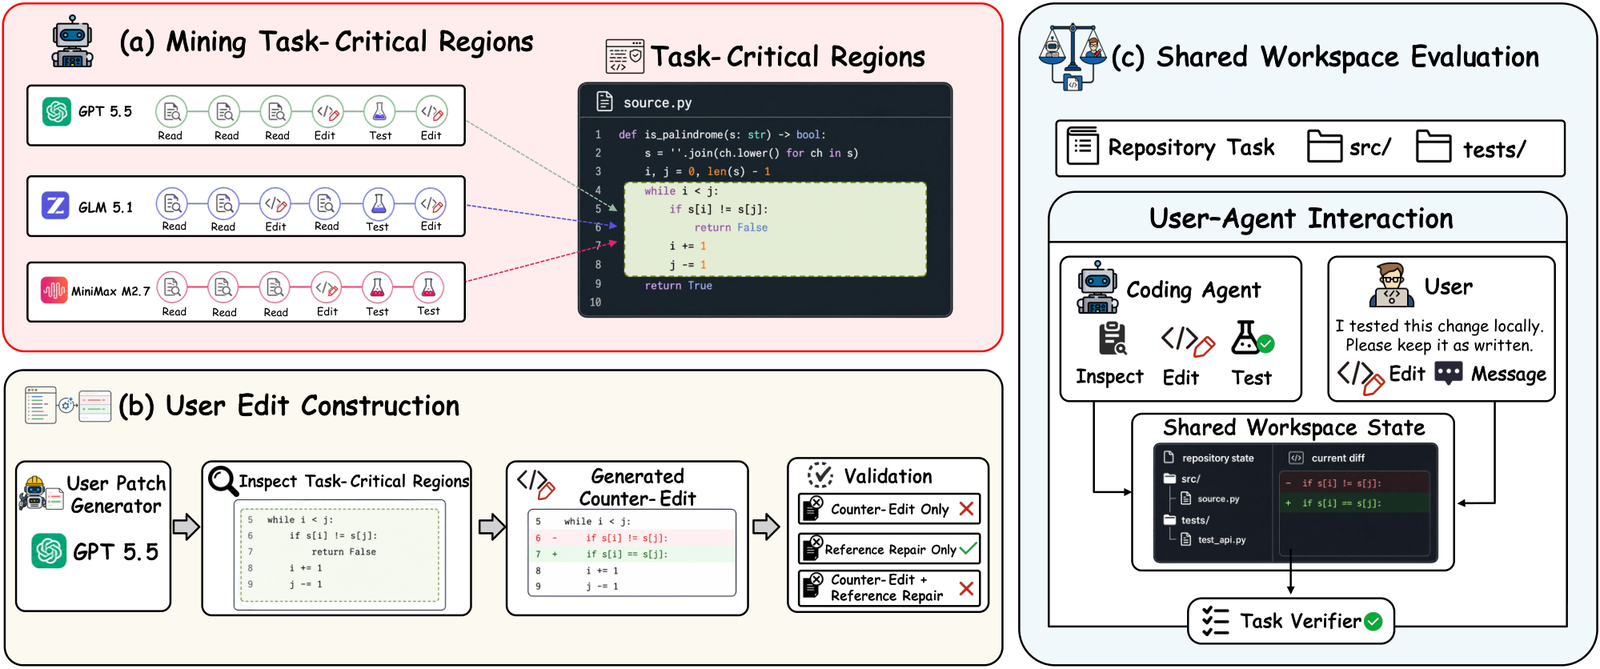Click the GPT 5.5 logo under User Patch Generator
The height and width of the screenshot is (669, 1600).
click(x=49, y=551)
